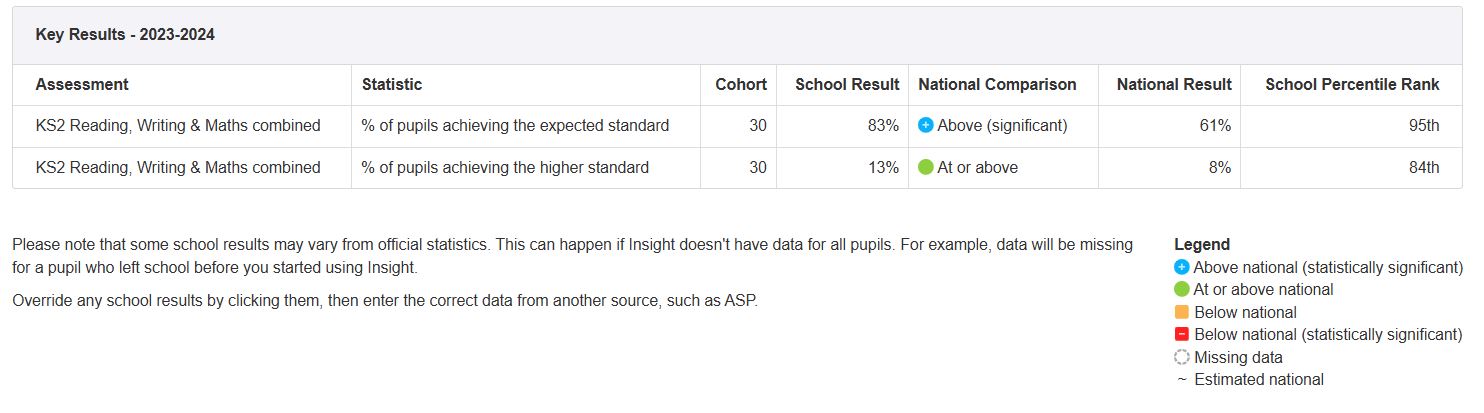Select the Statistic column header
This screenshot has width=1484, height=413.
(x=392, y=85)
